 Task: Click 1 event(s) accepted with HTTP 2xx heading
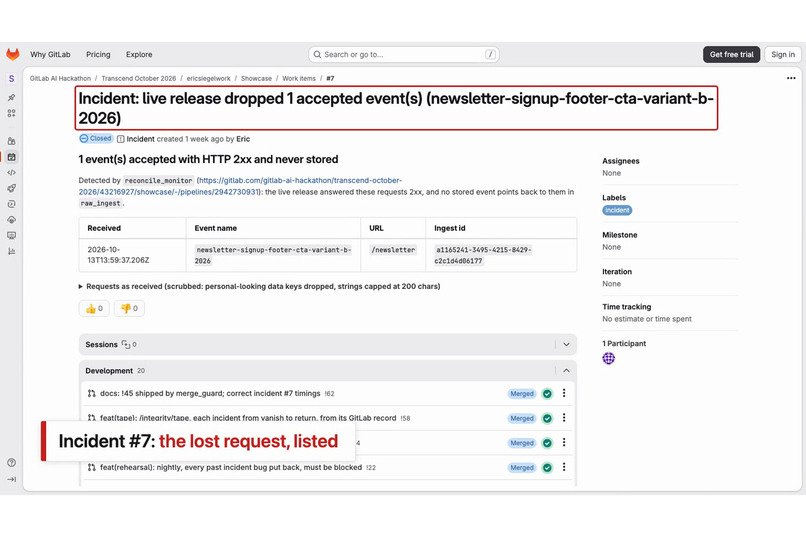point(208,159)
